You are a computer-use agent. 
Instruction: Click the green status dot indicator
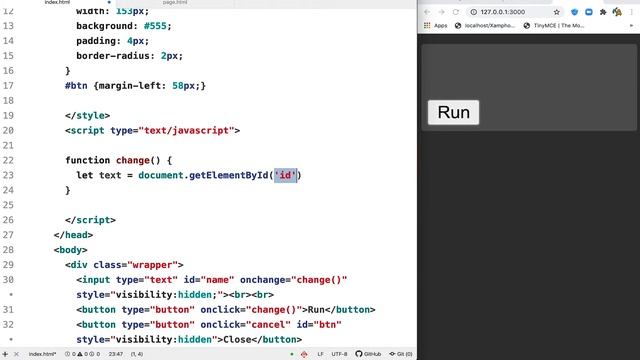(x=291, y=354)
